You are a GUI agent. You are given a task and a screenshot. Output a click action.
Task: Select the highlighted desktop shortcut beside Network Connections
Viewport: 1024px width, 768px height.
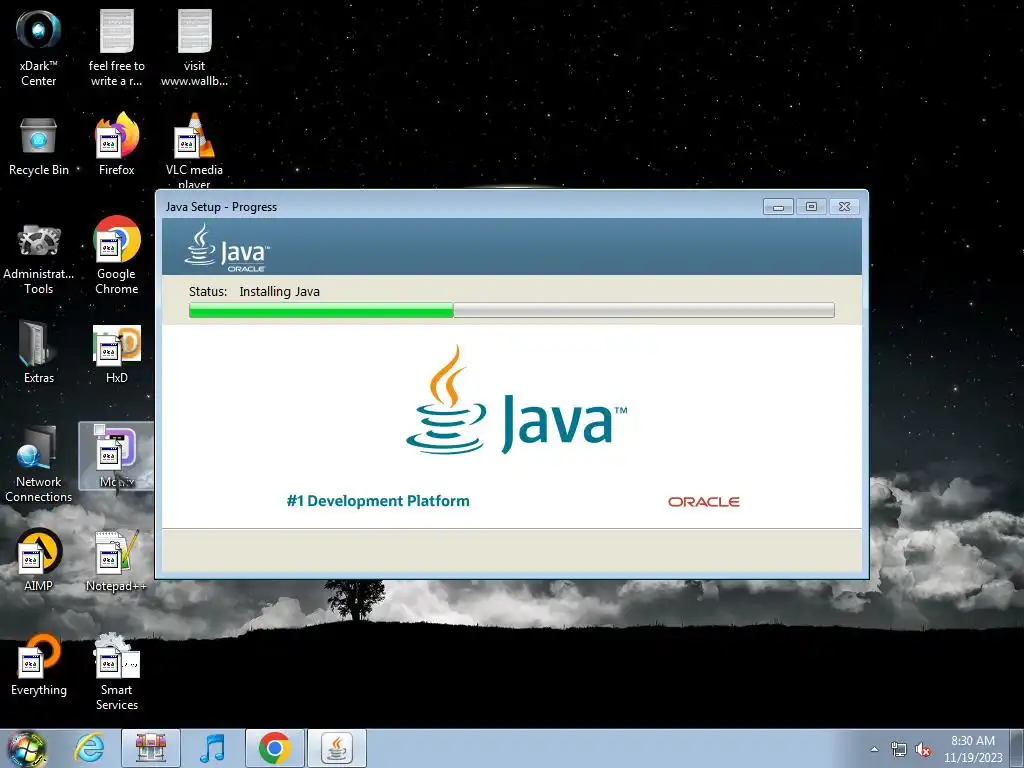pyautogui.click(x=116, y=456)
